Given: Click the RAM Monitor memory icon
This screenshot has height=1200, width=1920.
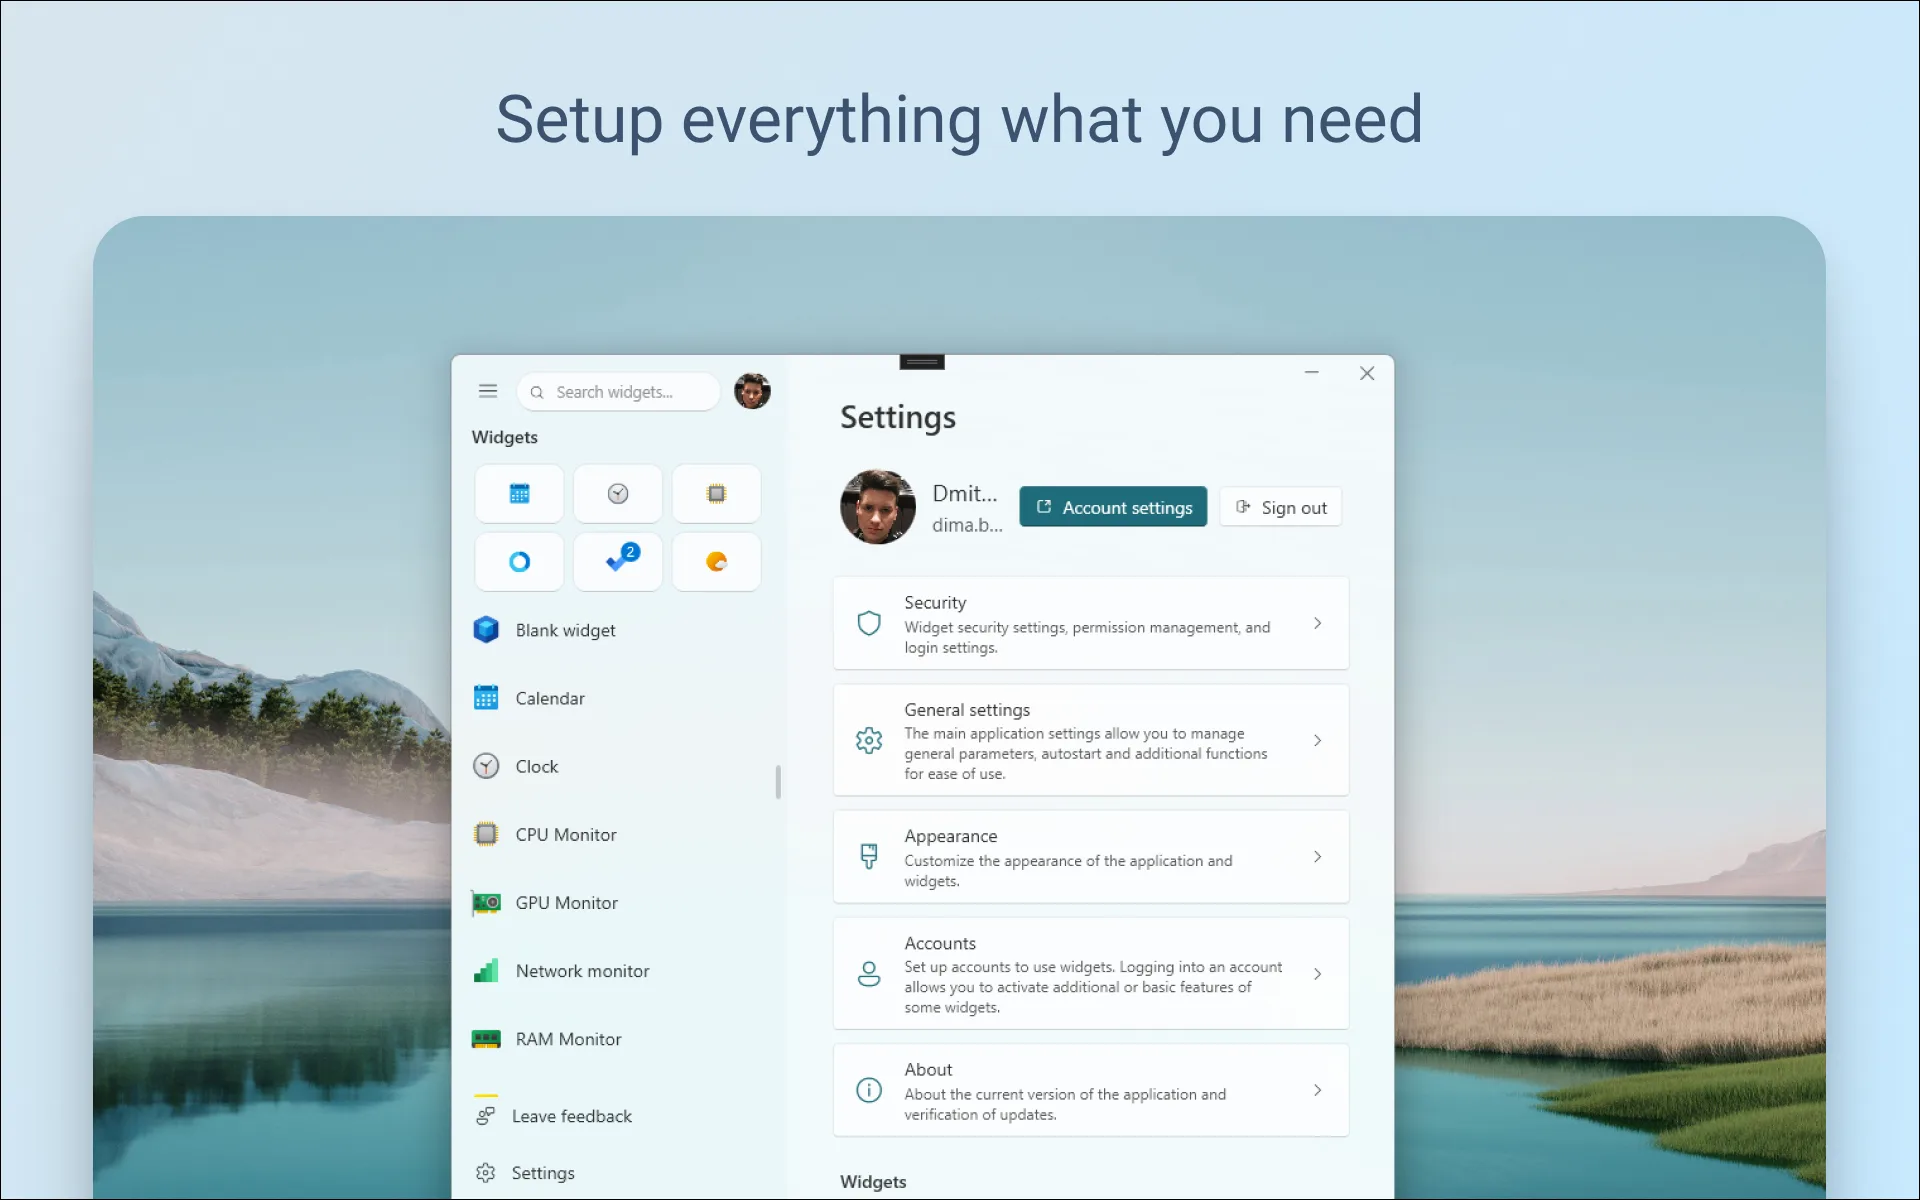Looking at the screenshot, I should (486, 1039).
